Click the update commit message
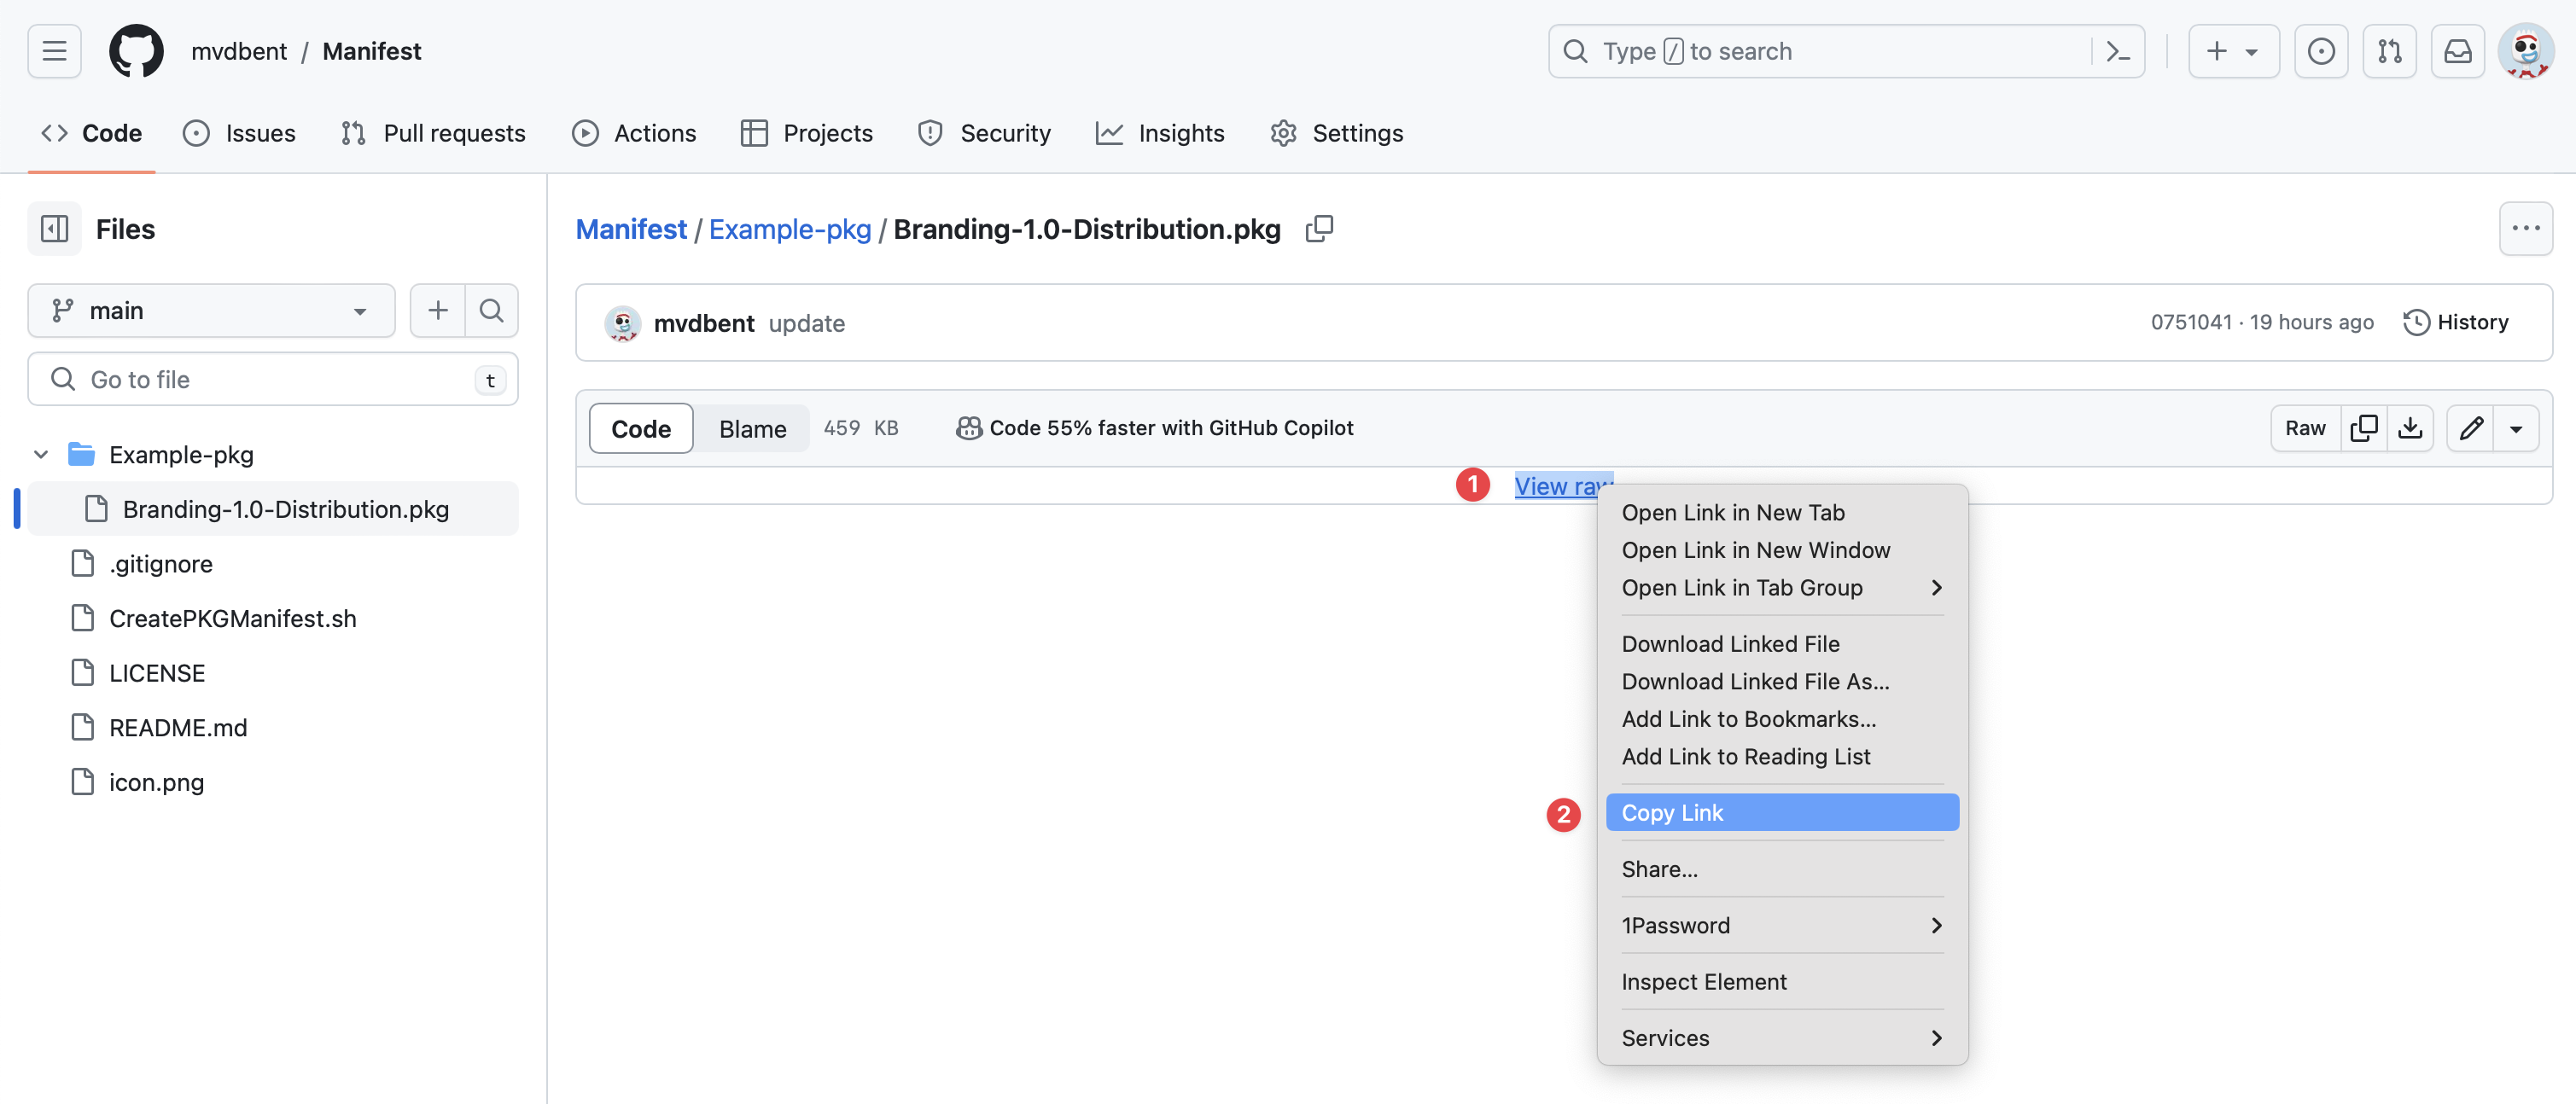The height and width of the screenshot is (1104, 2576). (x=807, y=323)
